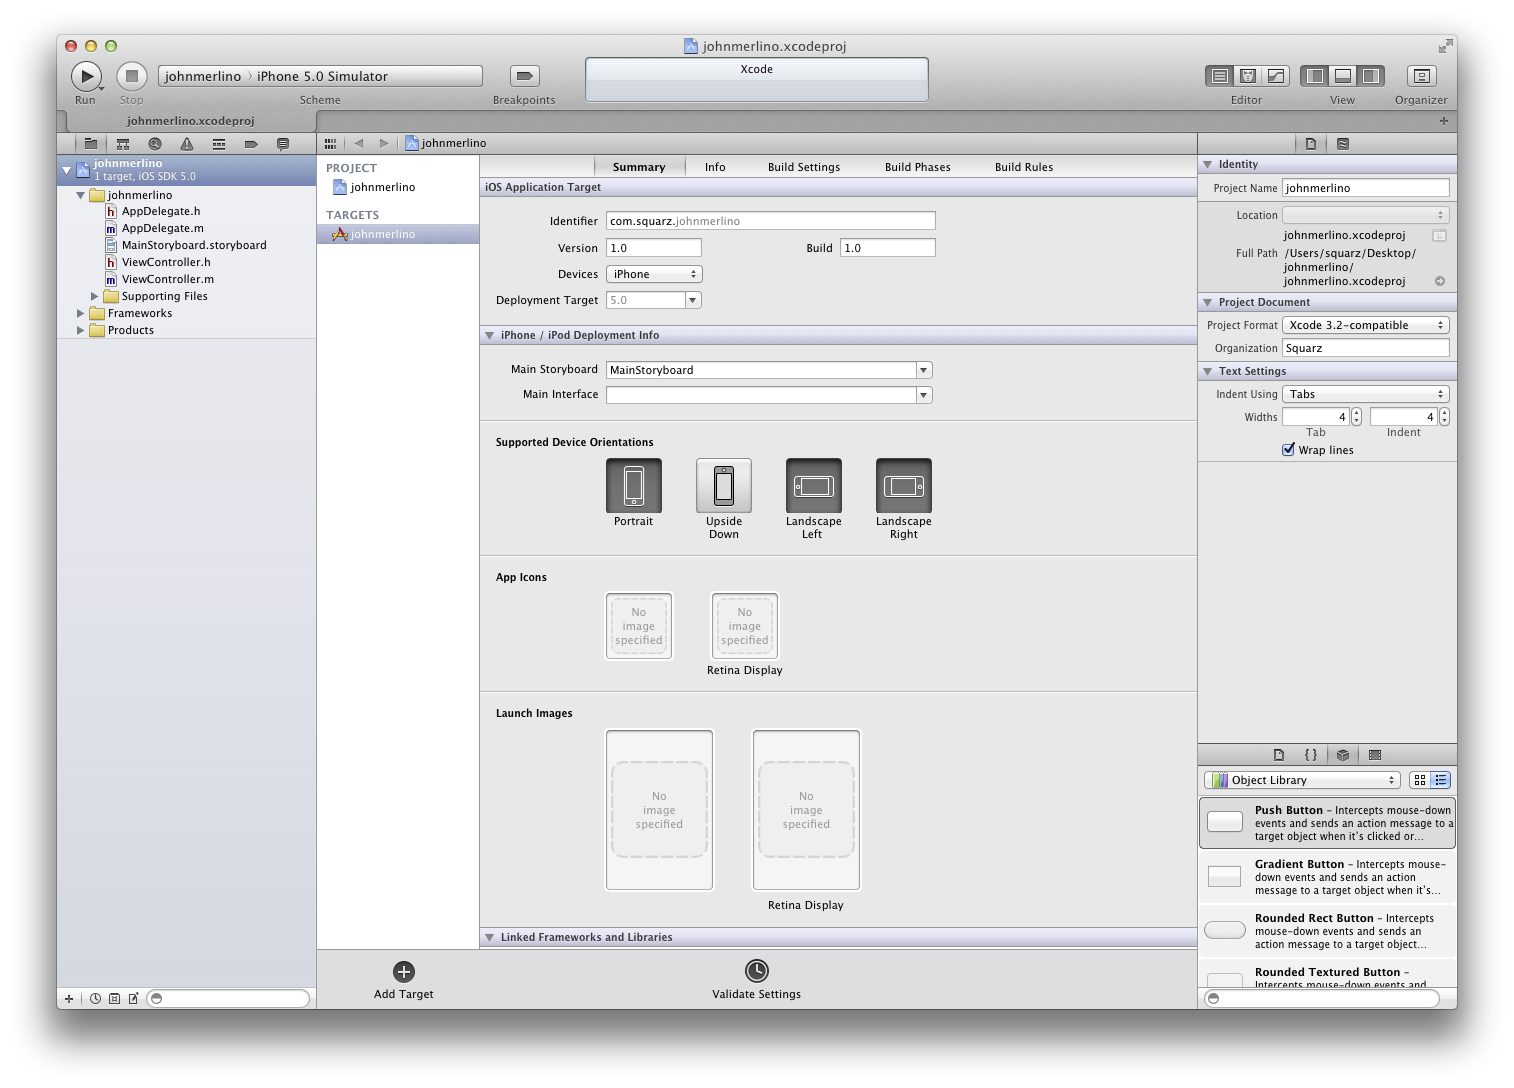Open the Summary tab
The image size is (1514, 1088).
[639, 167]
